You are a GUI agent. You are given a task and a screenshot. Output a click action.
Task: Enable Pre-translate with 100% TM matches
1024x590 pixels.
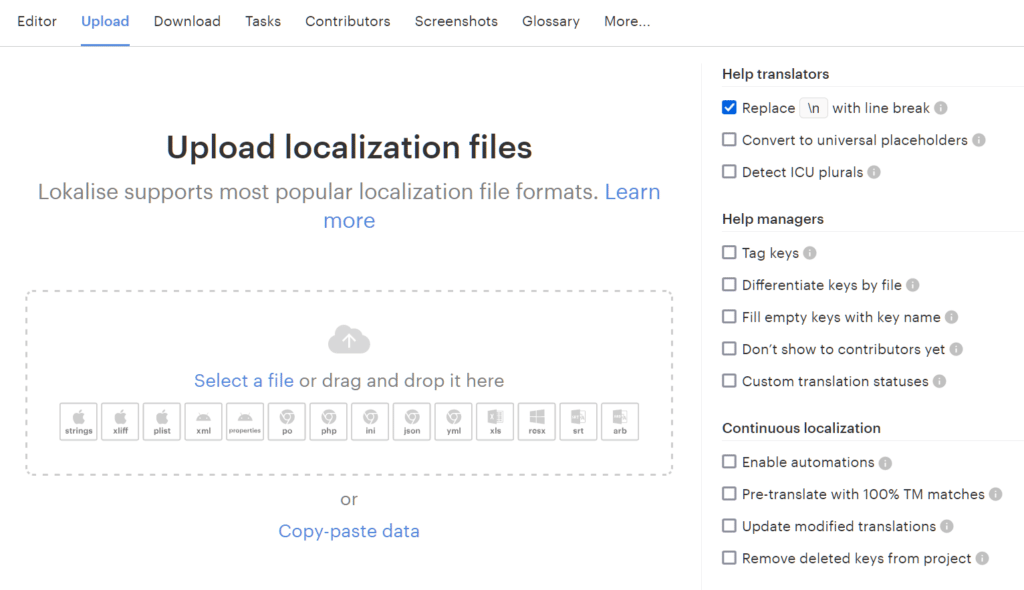pos(729,494)
